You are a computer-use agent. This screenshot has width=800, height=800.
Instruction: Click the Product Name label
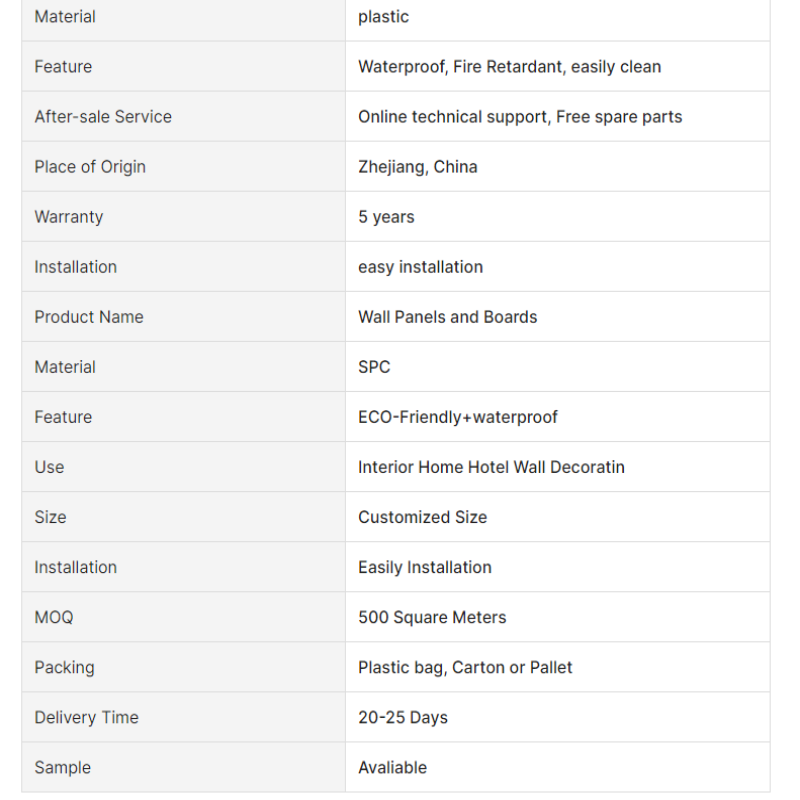89,317
